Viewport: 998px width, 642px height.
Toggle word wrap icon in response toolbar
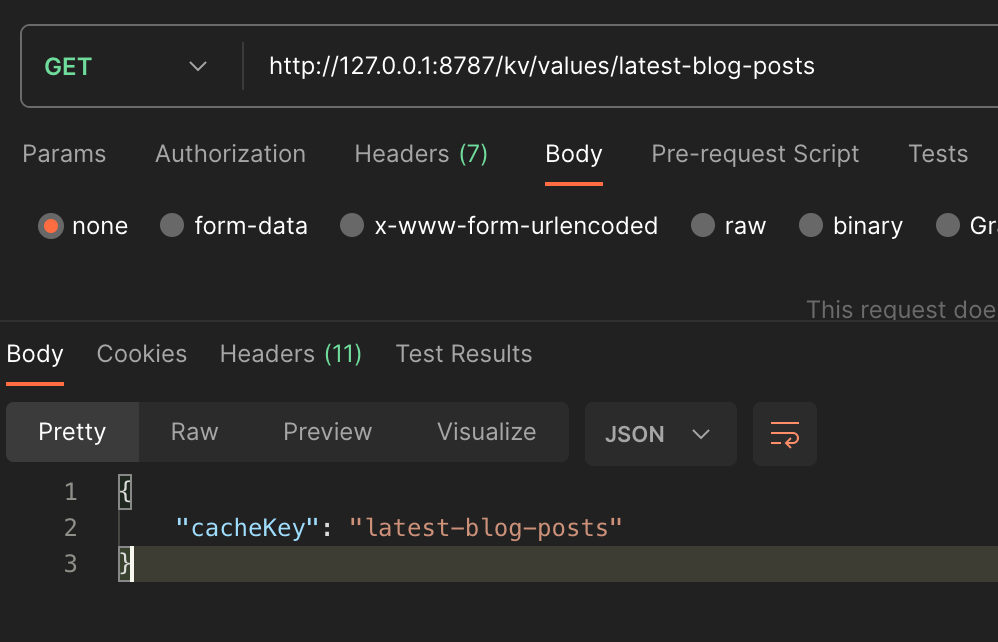click(784, 434)
